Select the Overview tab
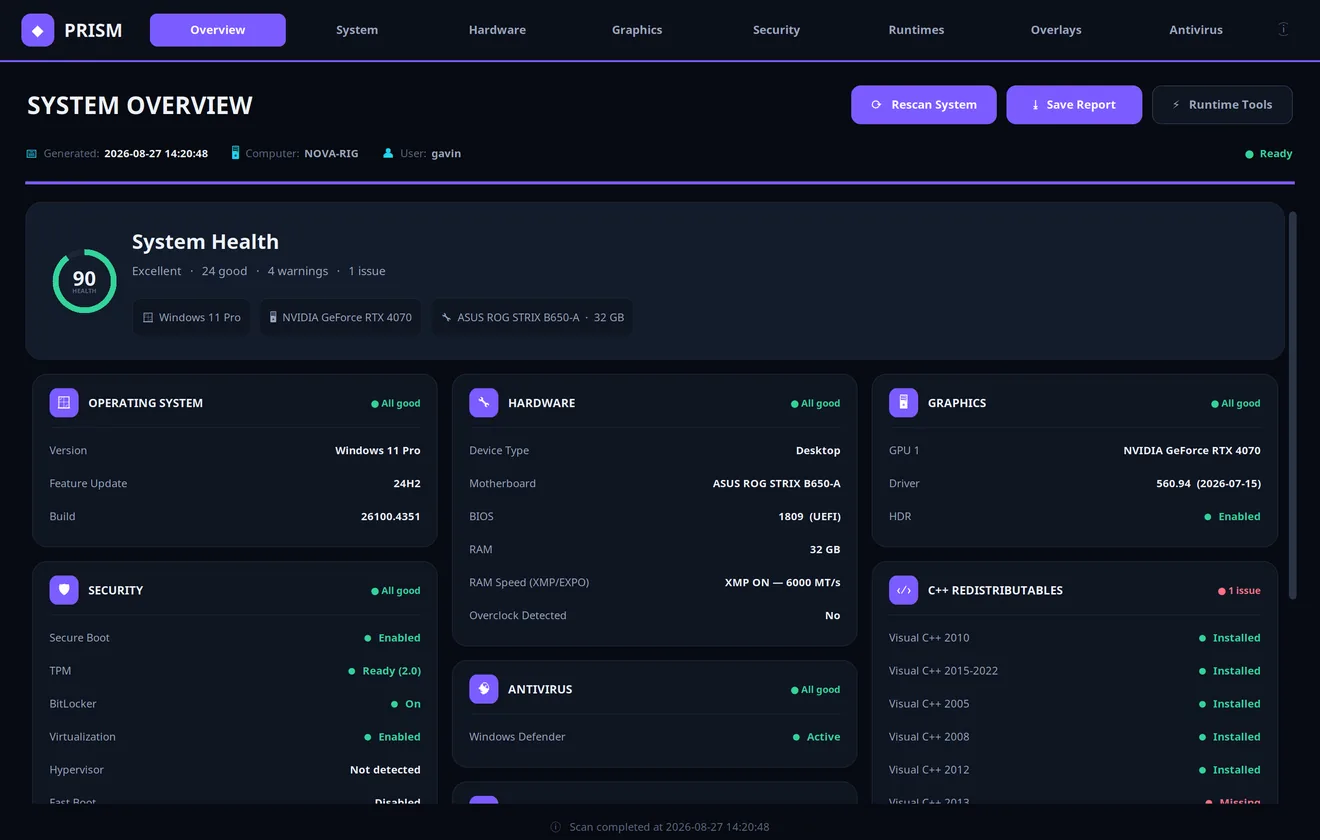 pos(218,30)
